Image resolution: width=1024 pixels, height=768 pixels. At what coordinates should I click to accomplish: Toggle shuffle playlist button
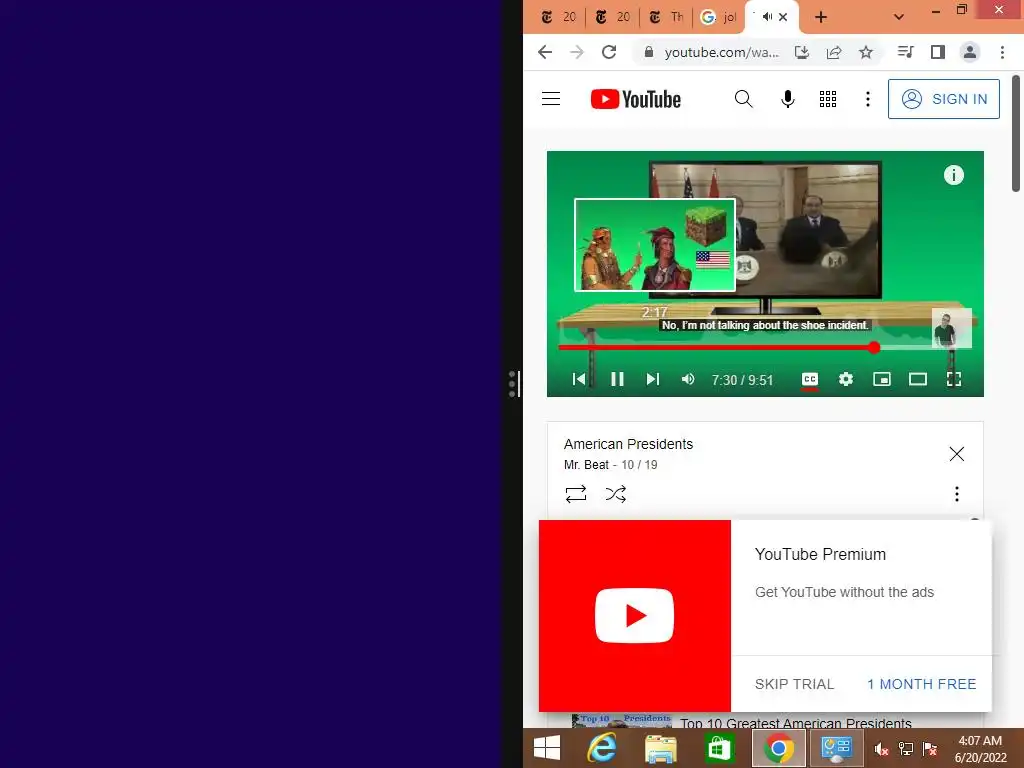tap(615, 494)
